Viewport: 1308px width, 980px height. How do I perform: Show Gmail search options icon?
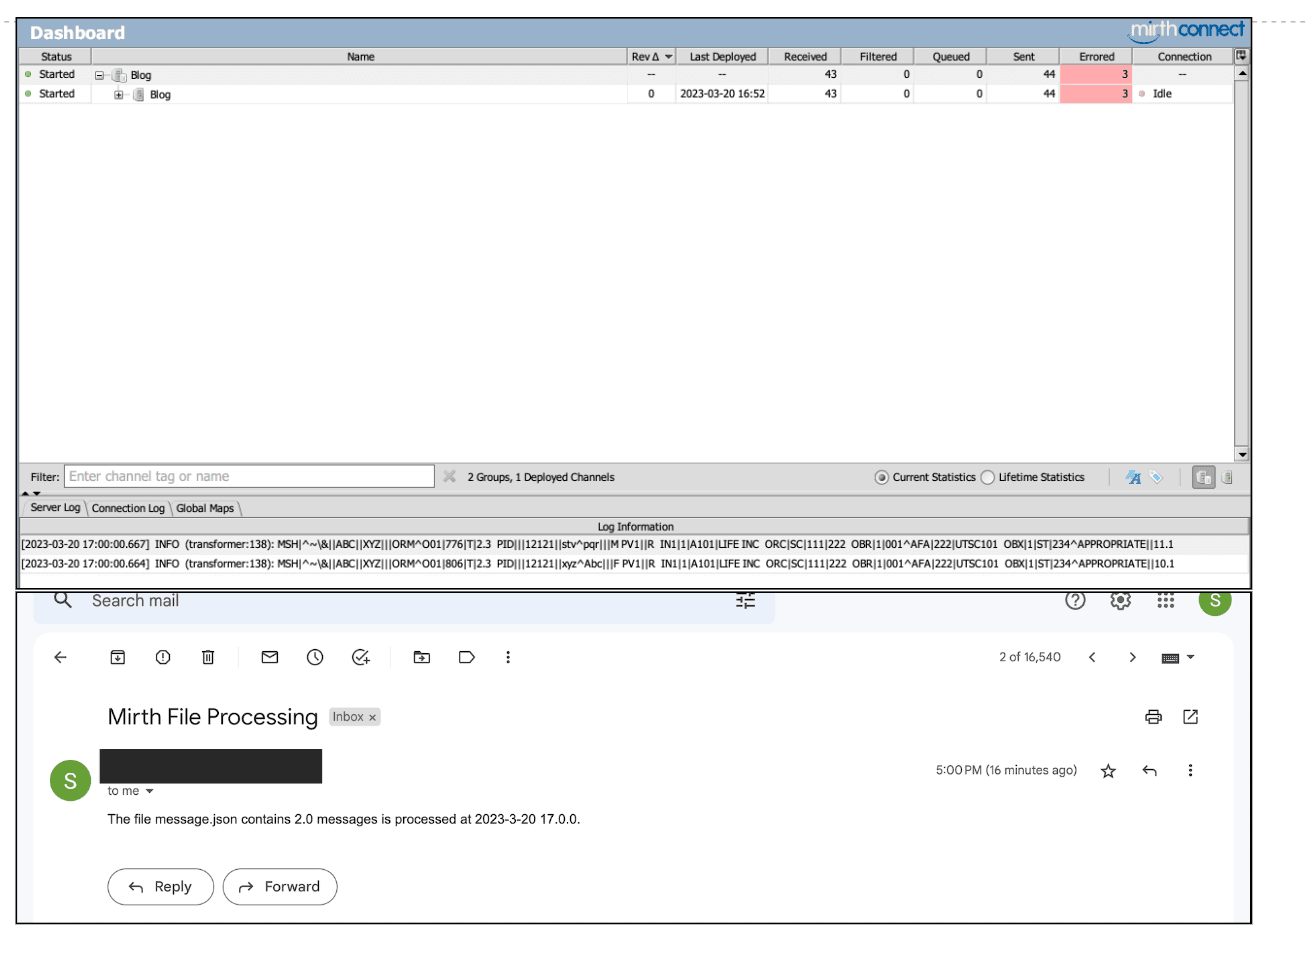click(x=746, y=601)
